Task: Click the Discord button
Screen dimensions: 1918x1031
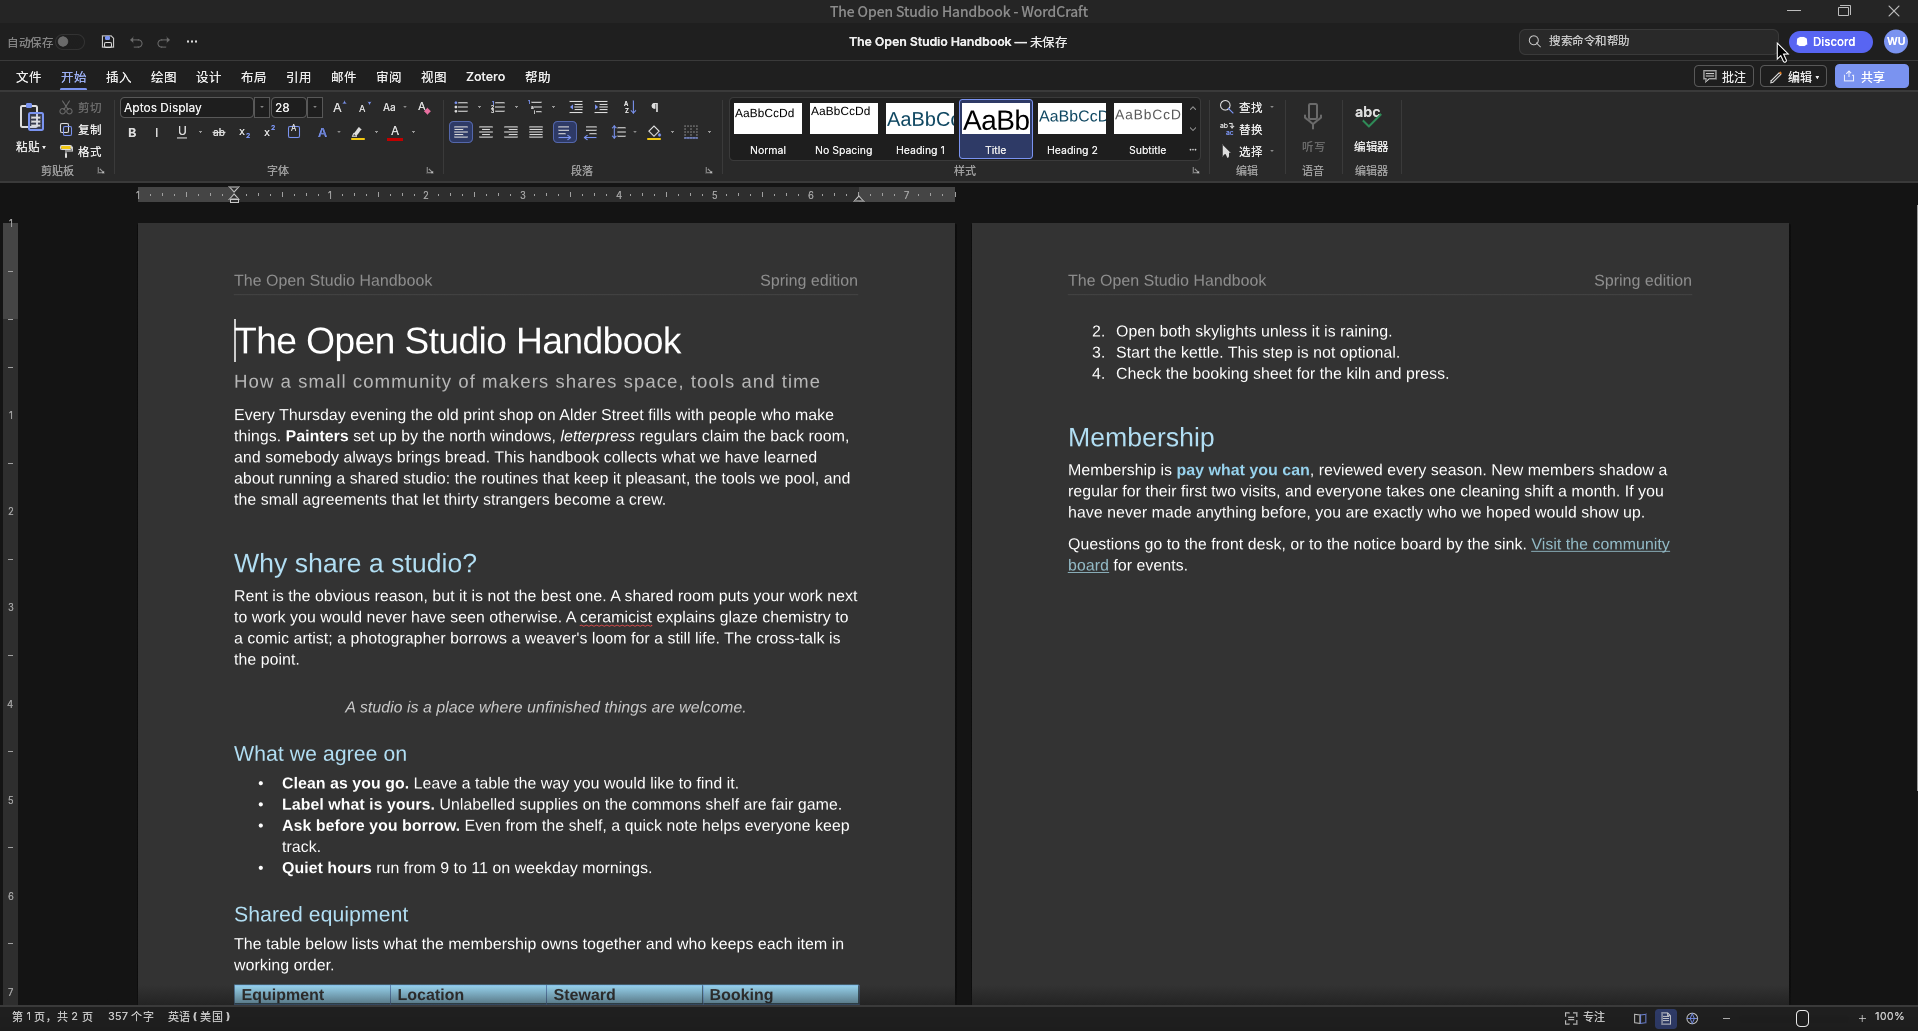Action: coord(1830,42)
